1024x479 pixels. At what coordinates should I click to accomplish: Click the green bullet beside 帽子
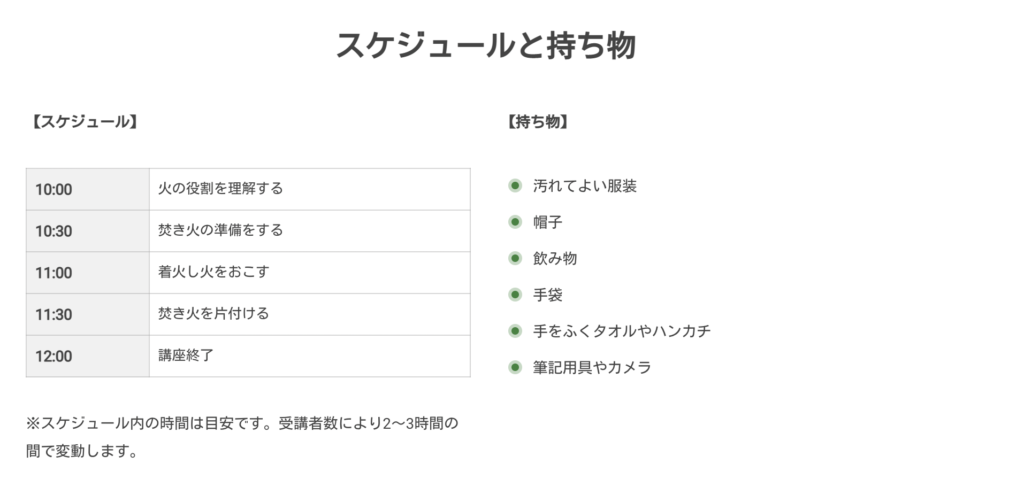click(x=515, y=222)
